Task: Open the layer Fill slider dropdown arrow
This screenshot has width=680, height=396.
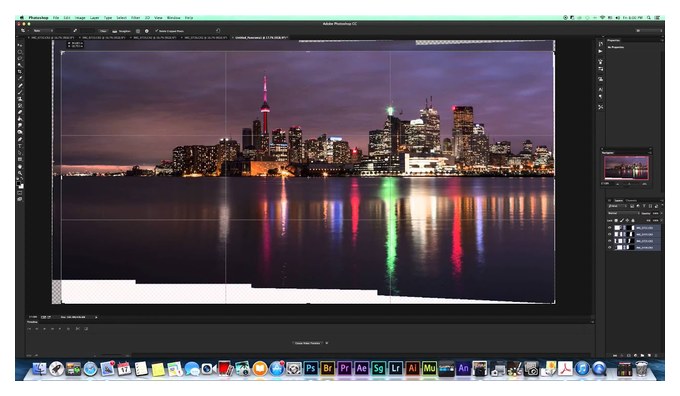Action: [662, 220]
